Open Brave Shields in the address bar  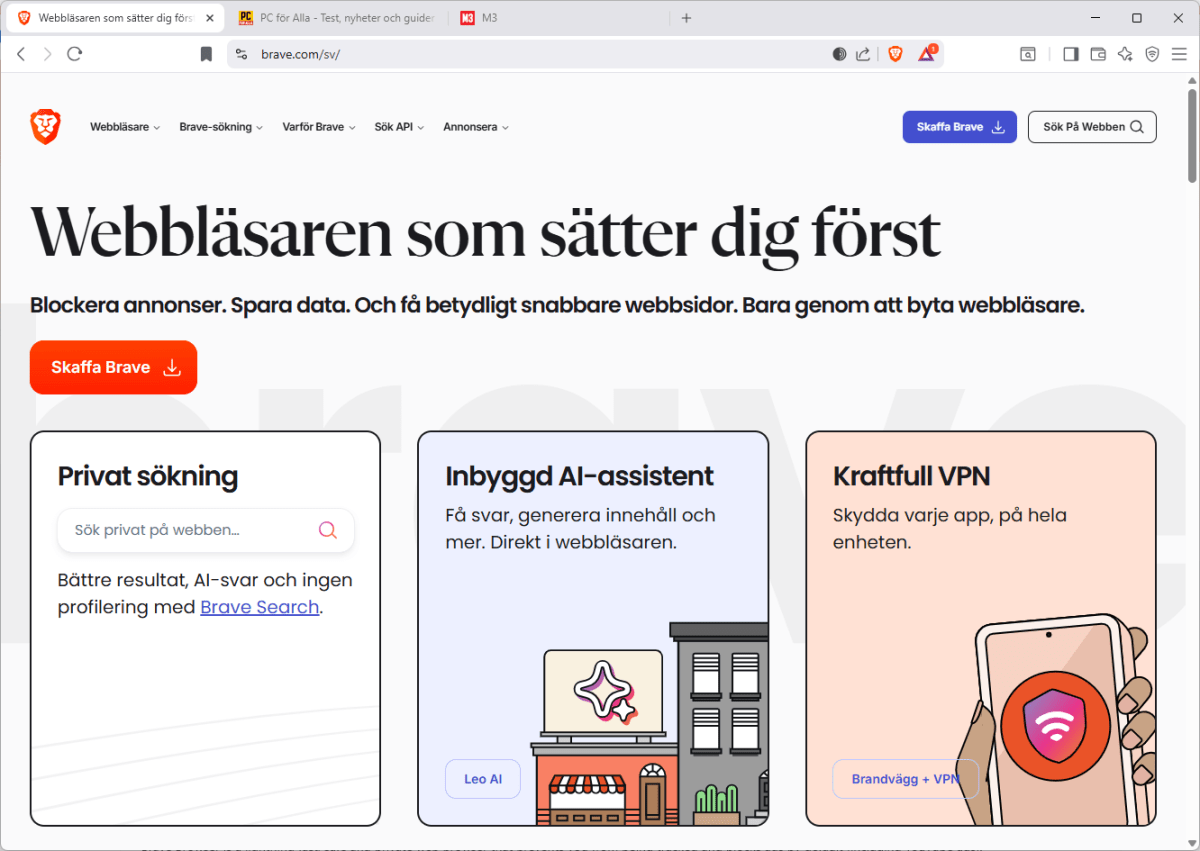click(894, 54)
